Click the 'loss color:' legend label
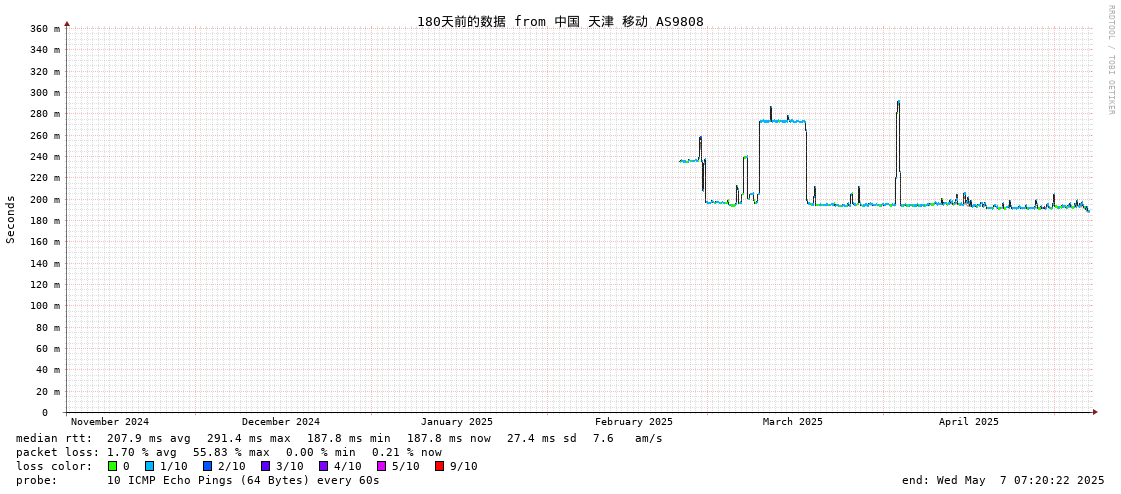The width and height of the screenshot is (1121, 494). [54, 466]
